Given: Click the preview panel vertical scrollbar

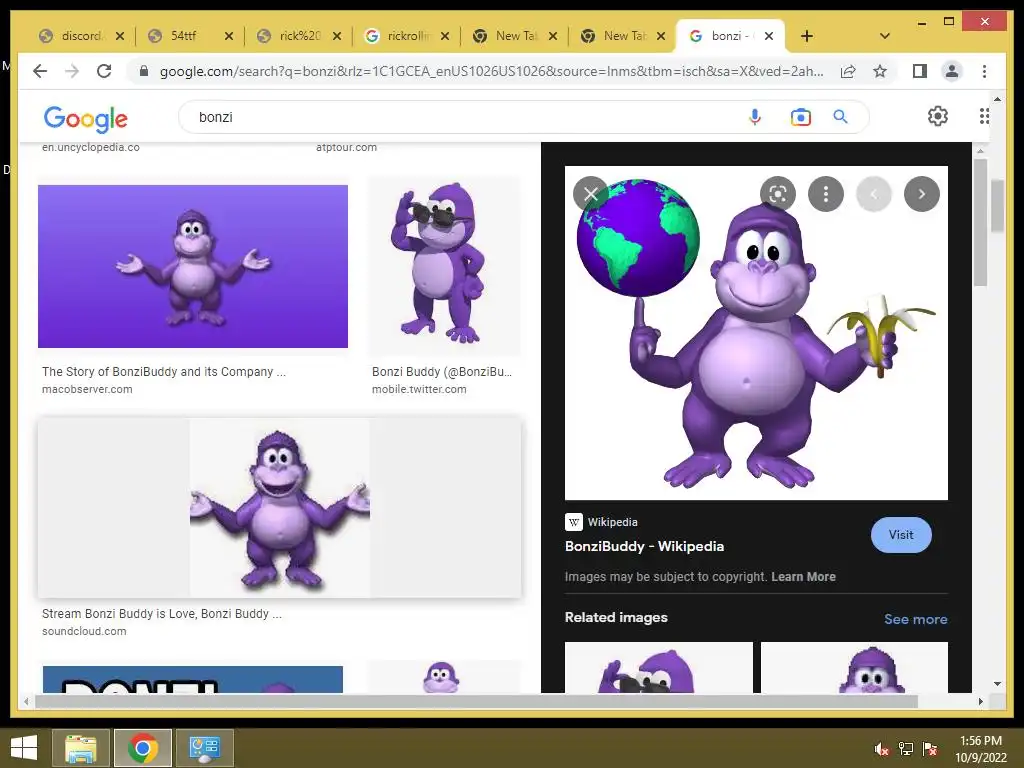Looking at the screenshot, I should pyautogui.click(x=980, y=222).
